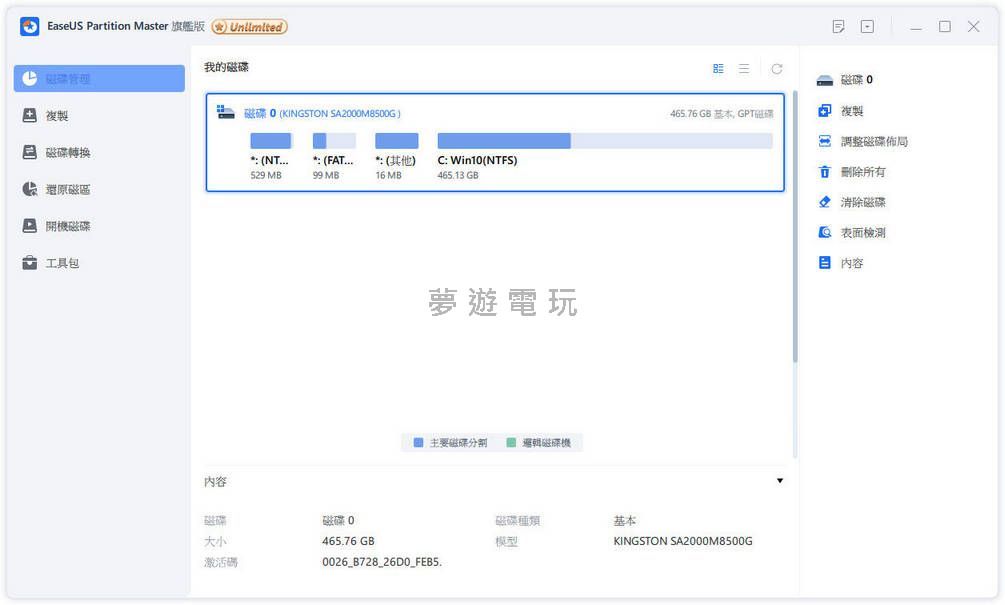Viewport: 1005px width, 605px height.
Task: Select 磁碟管理 in the sidebar
Action: tap(99, 79)
